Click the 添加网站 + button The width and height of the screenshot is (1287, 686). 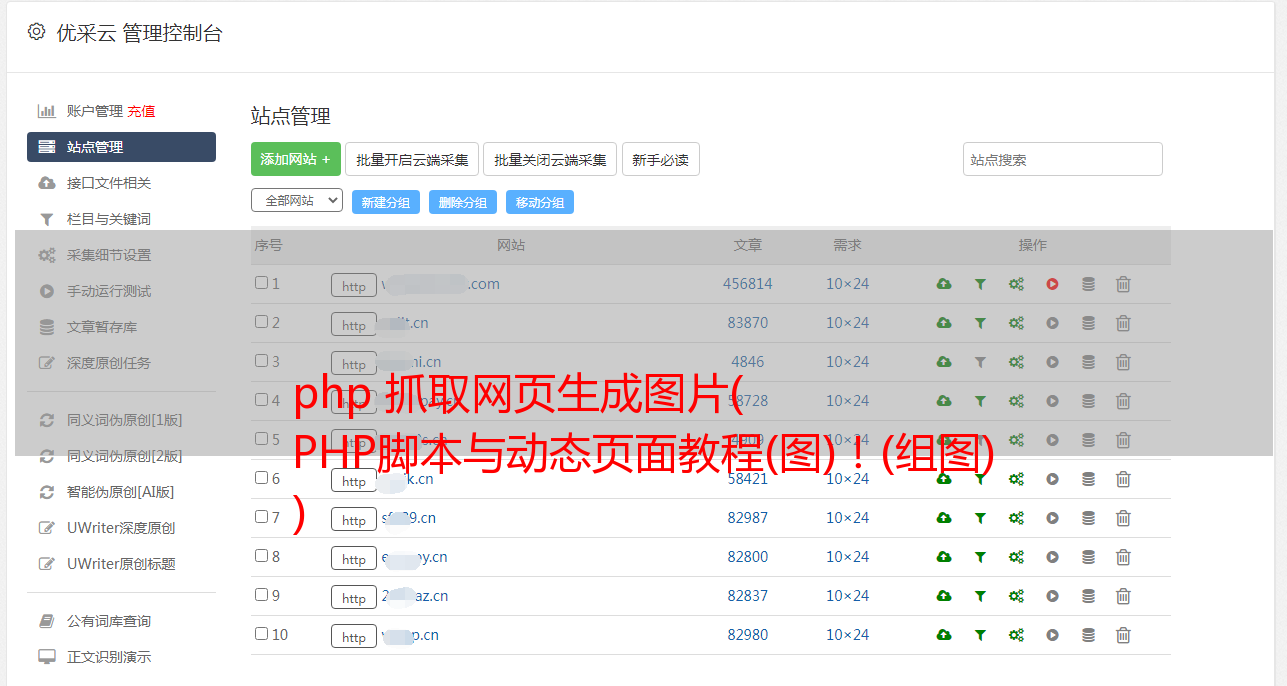[296, 159]
